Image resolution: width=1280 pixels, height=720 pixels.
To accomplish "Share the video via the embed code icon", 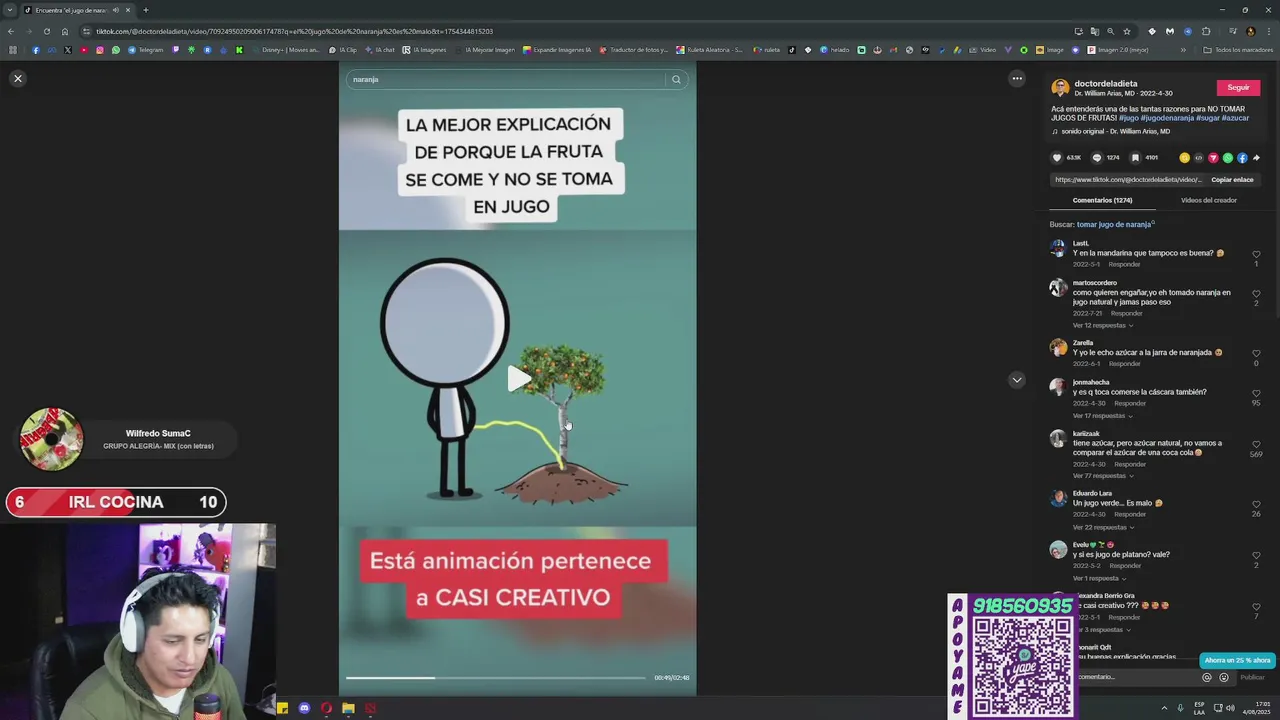I will pos(1199,158).
